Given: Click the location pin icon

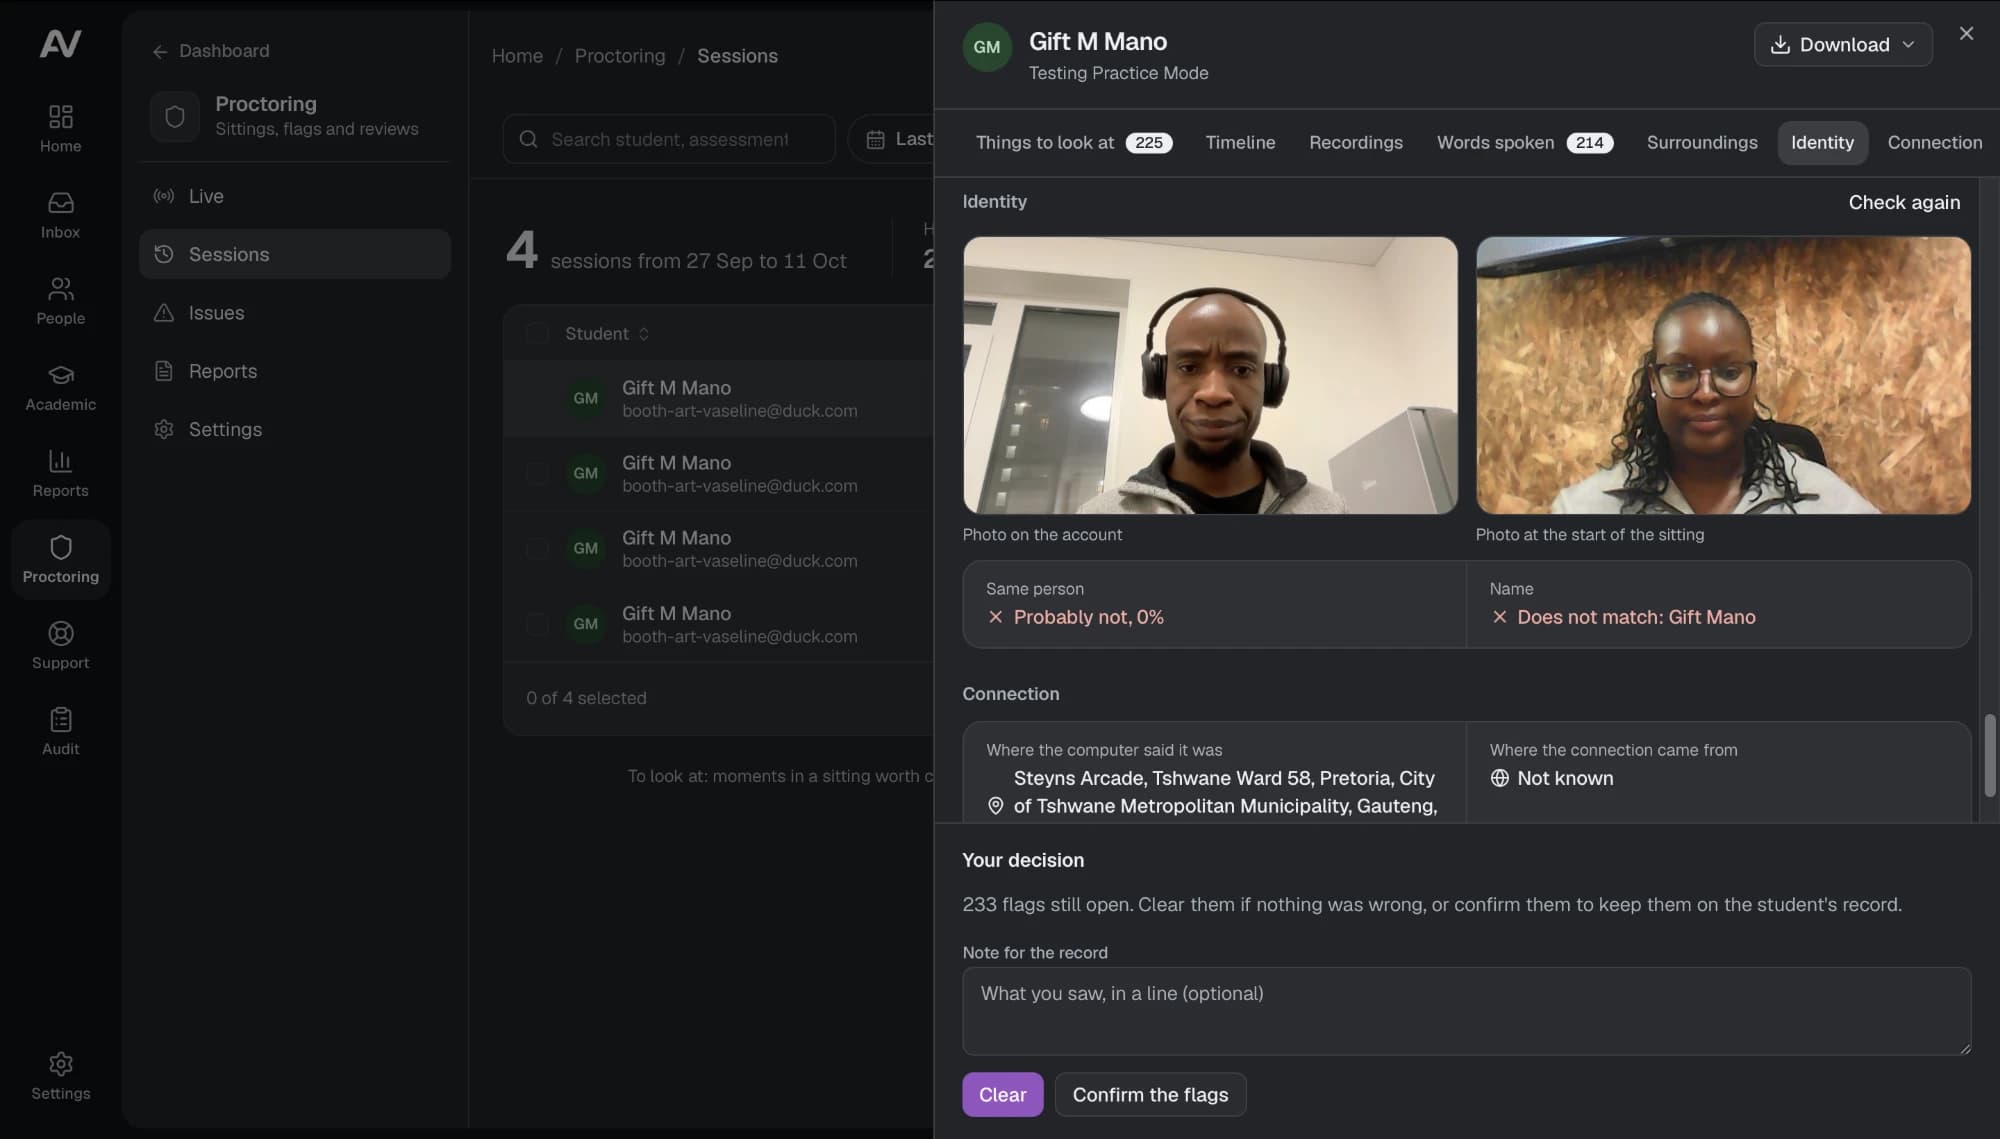Looking at the screenshot, I should [995, 806].
